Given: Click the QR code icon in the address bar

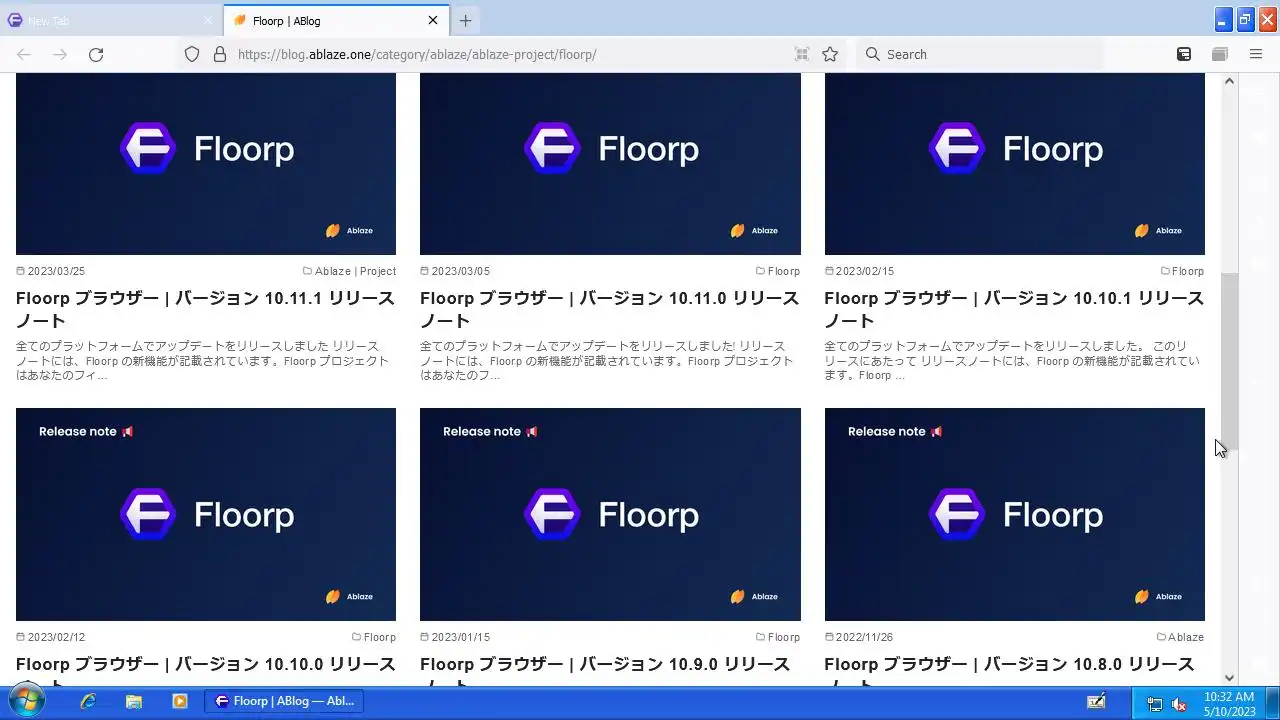Looking at the screenshot, I should [801, 54].
